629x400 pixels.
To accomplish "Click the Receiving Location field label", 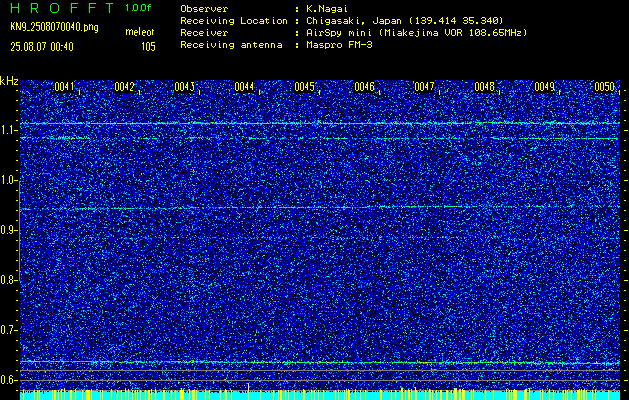I will [234, 21].
